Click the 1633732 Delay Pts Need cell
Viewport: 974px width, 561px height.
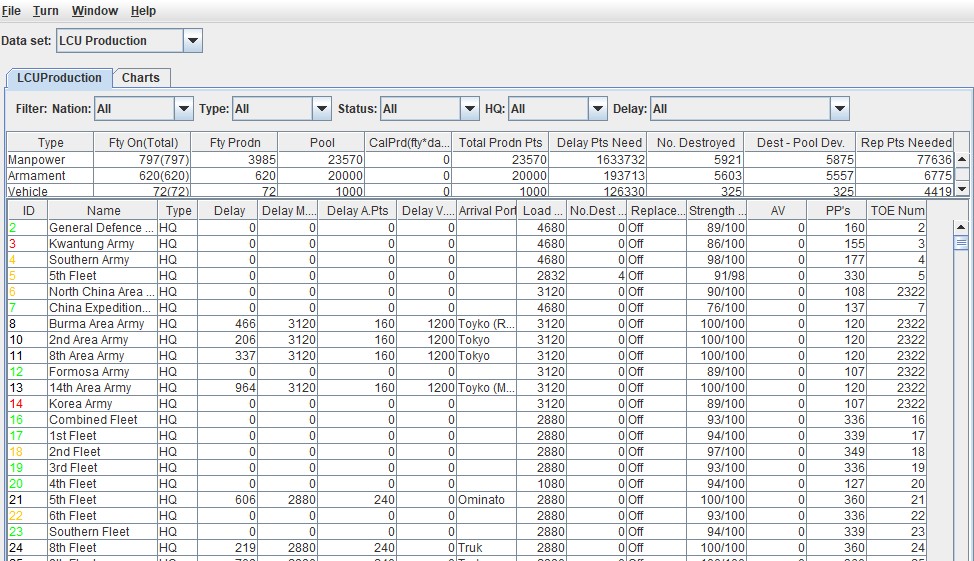598,160
